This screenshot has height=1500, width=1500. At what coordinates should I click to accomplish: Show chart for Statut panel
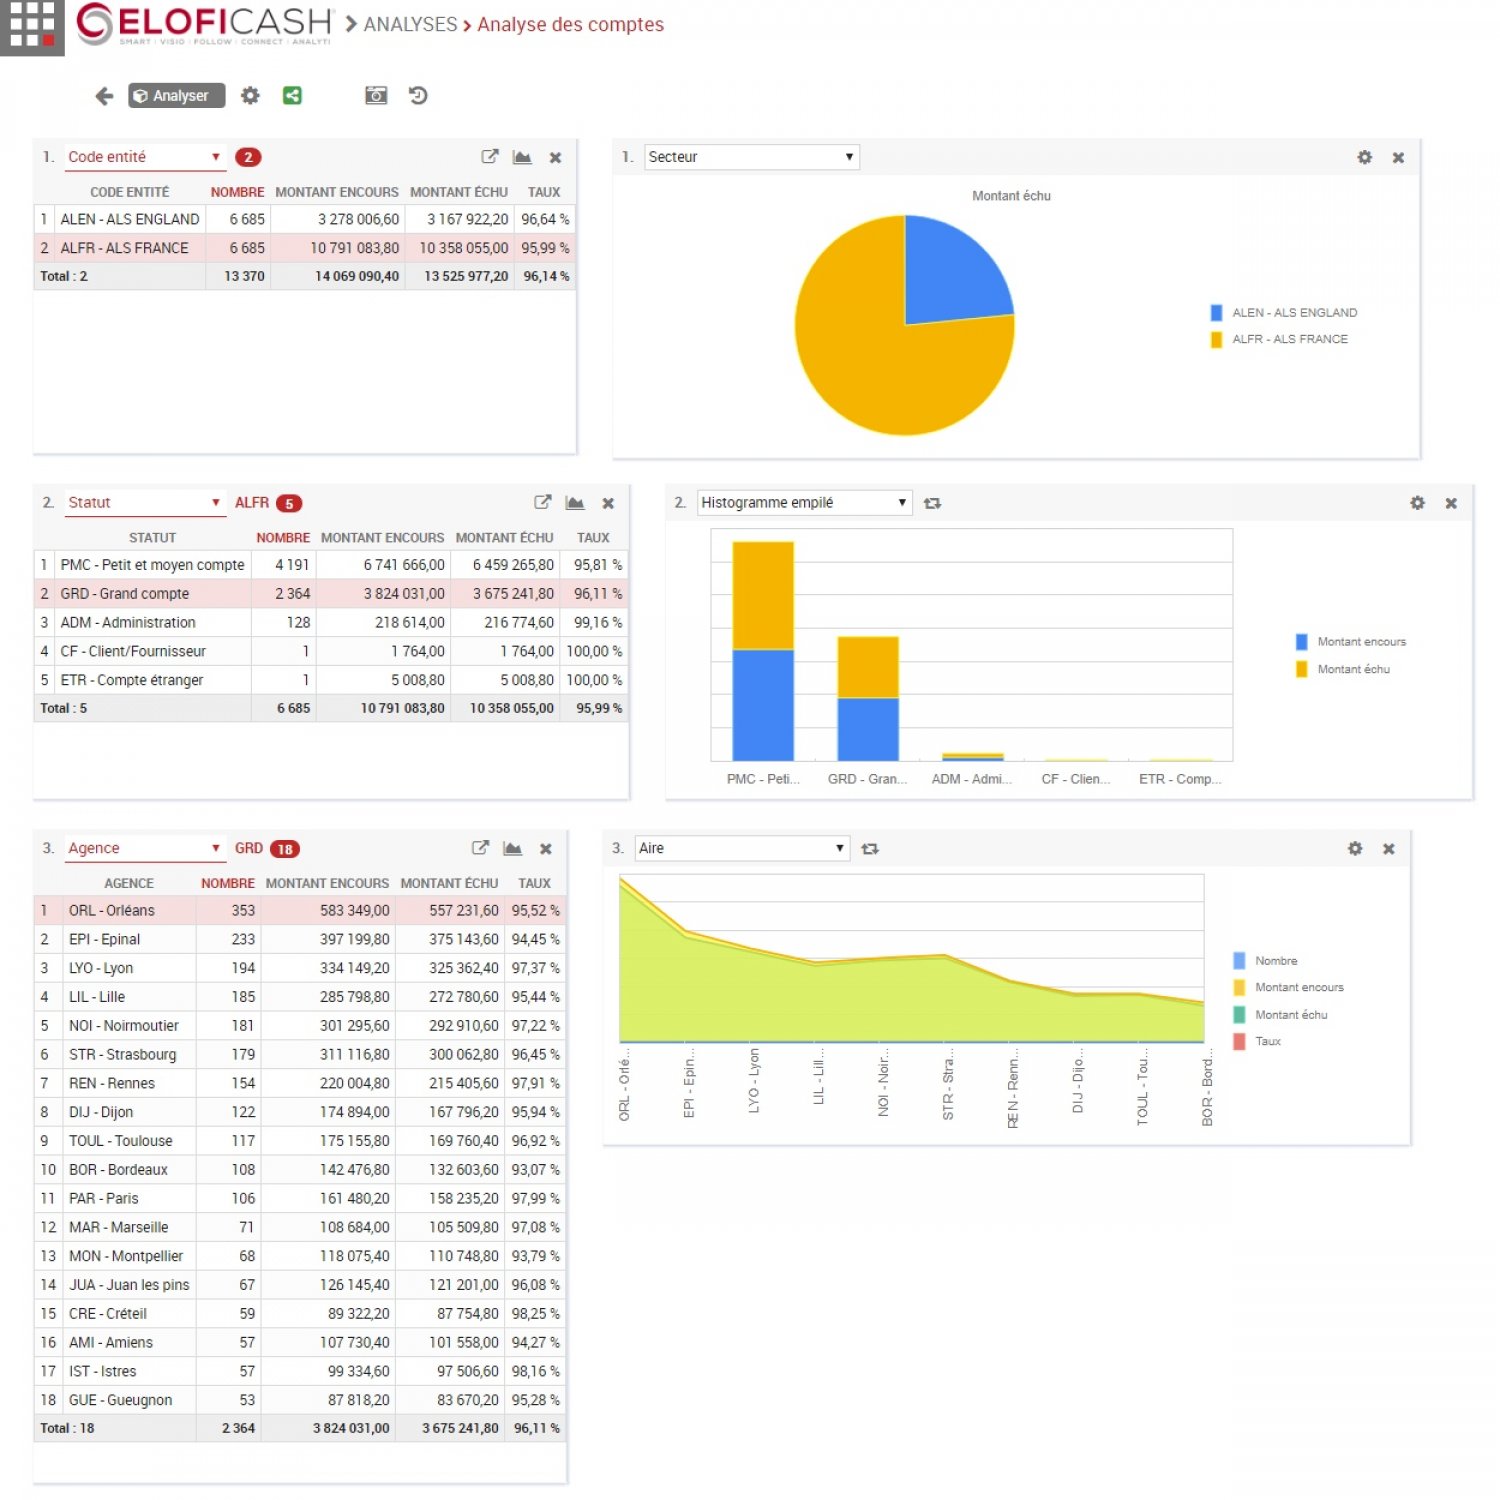[575, 503]
